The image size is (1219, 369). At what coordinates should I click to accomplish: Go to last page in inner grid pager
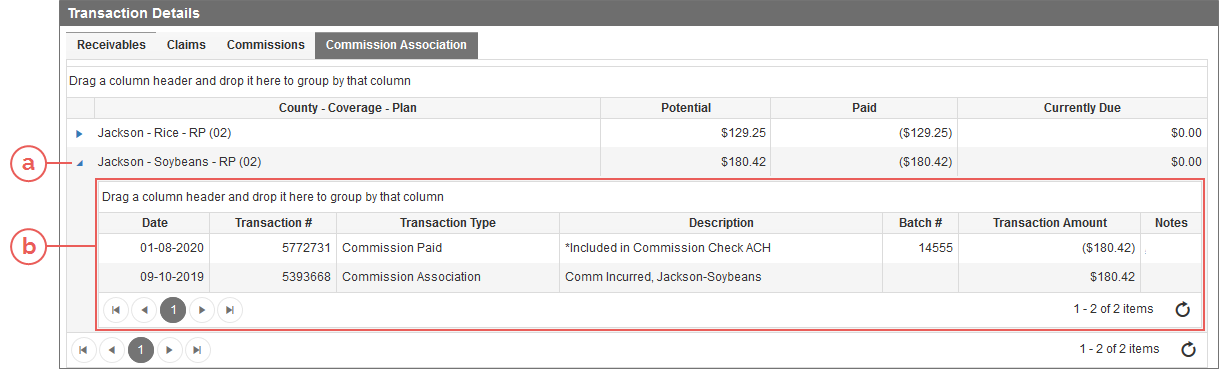(x=230, y=310)
